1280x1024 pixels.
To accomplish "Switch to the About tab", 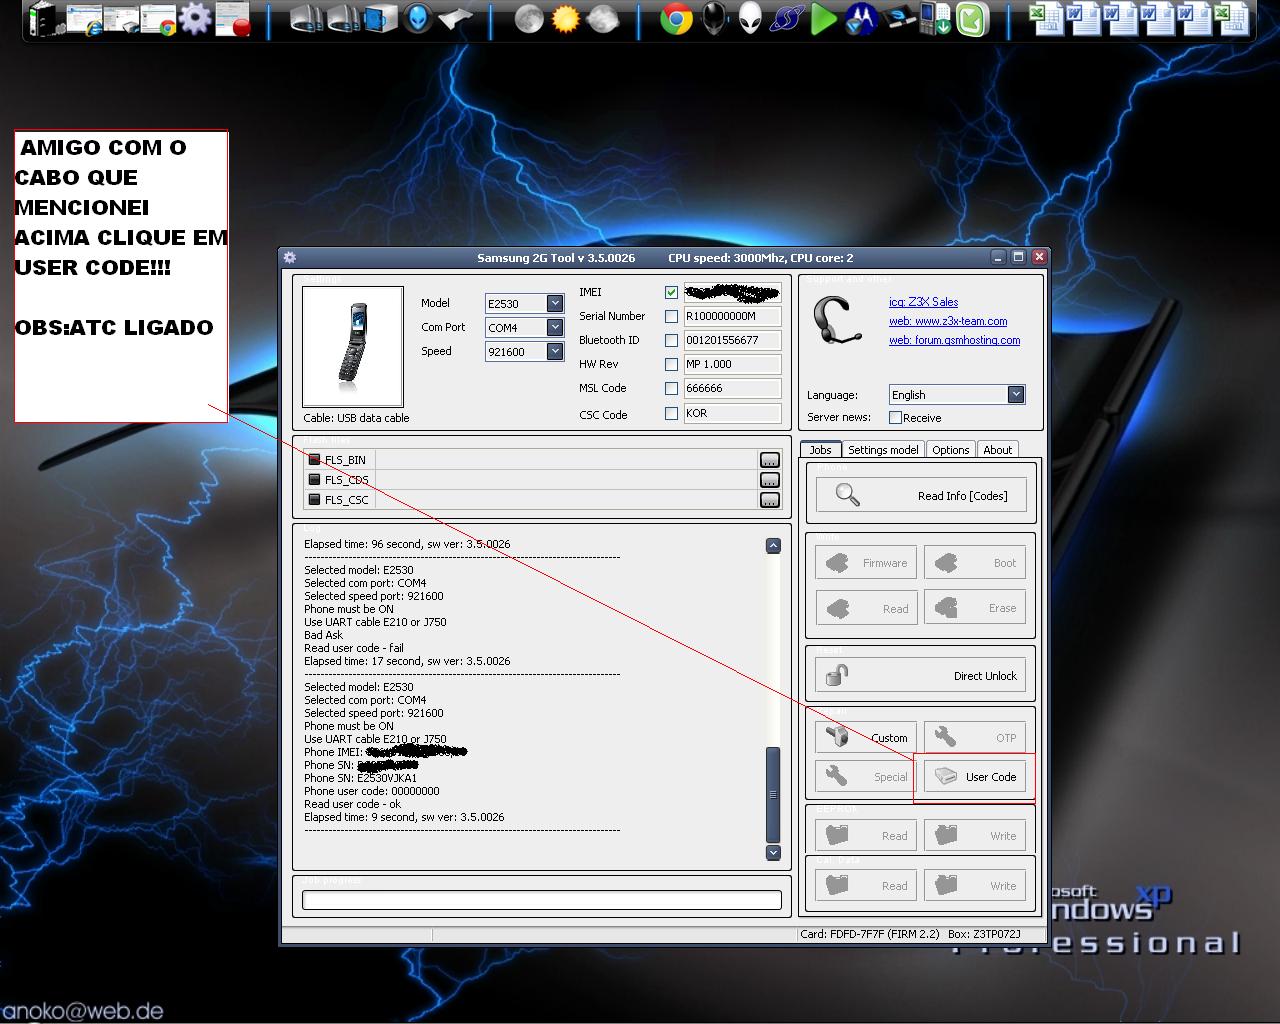I will pos(997,450).
